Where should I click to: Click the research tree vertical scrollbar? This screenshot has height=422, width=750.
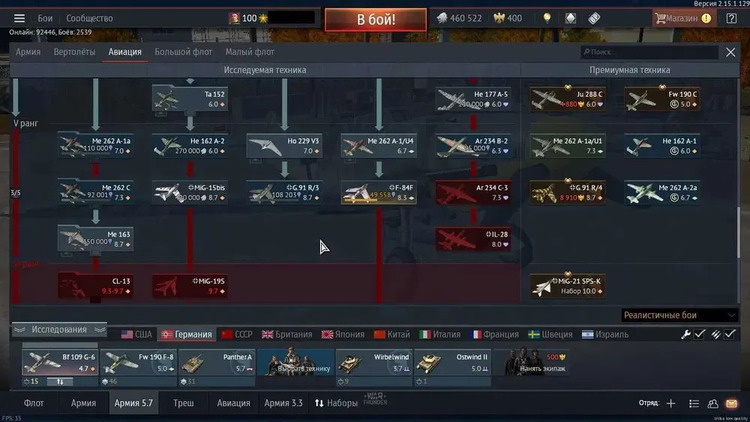[738, 232]
